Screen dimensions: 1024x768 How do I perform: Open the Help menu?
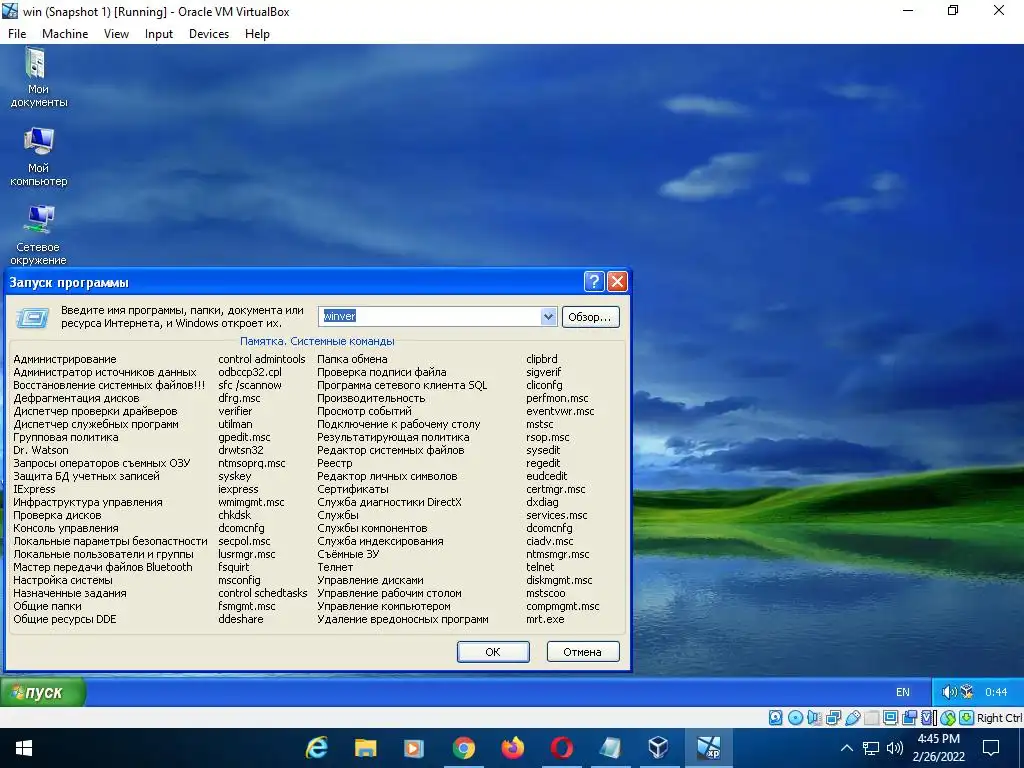[257, 34]
